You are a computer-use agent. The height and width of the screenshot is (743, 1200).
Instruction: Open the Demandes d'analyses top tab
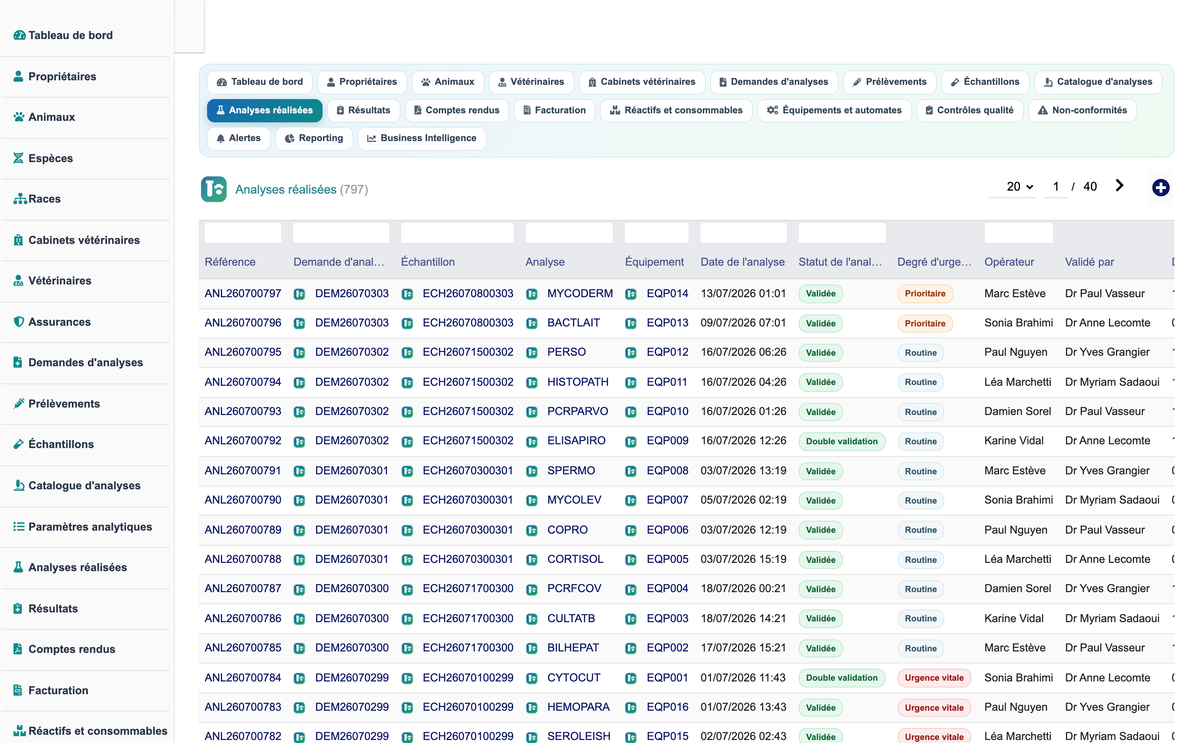tap(773, 82)
